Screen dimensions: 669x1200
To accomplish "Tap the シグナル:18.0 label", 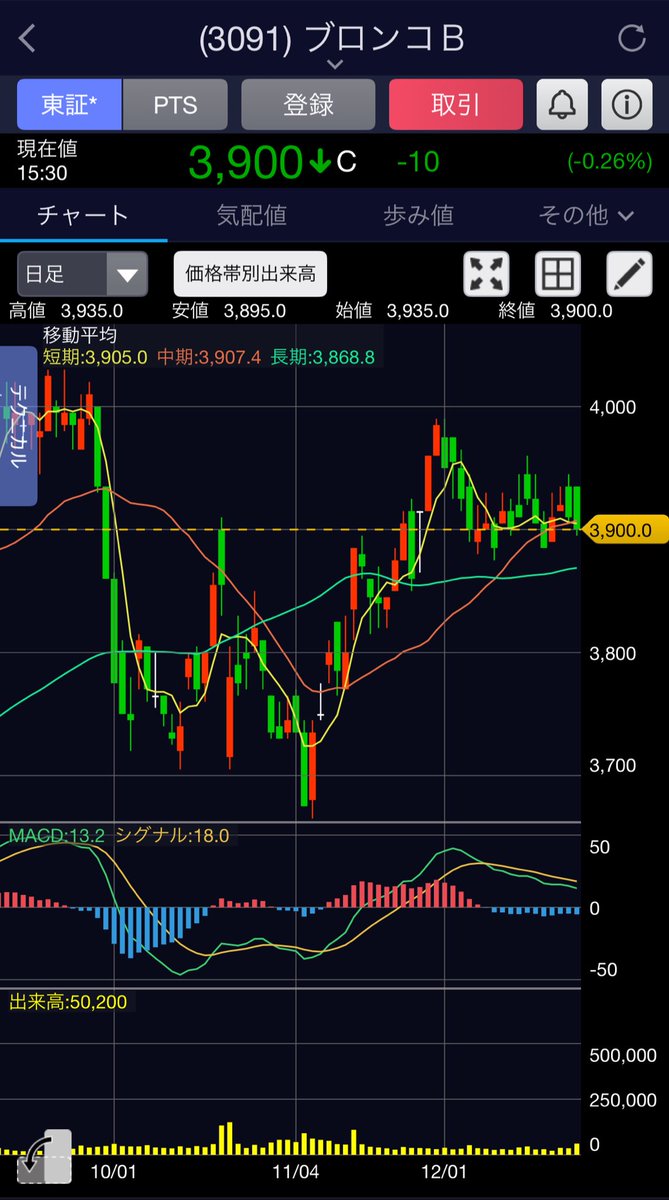I will (x=172, y=836).
